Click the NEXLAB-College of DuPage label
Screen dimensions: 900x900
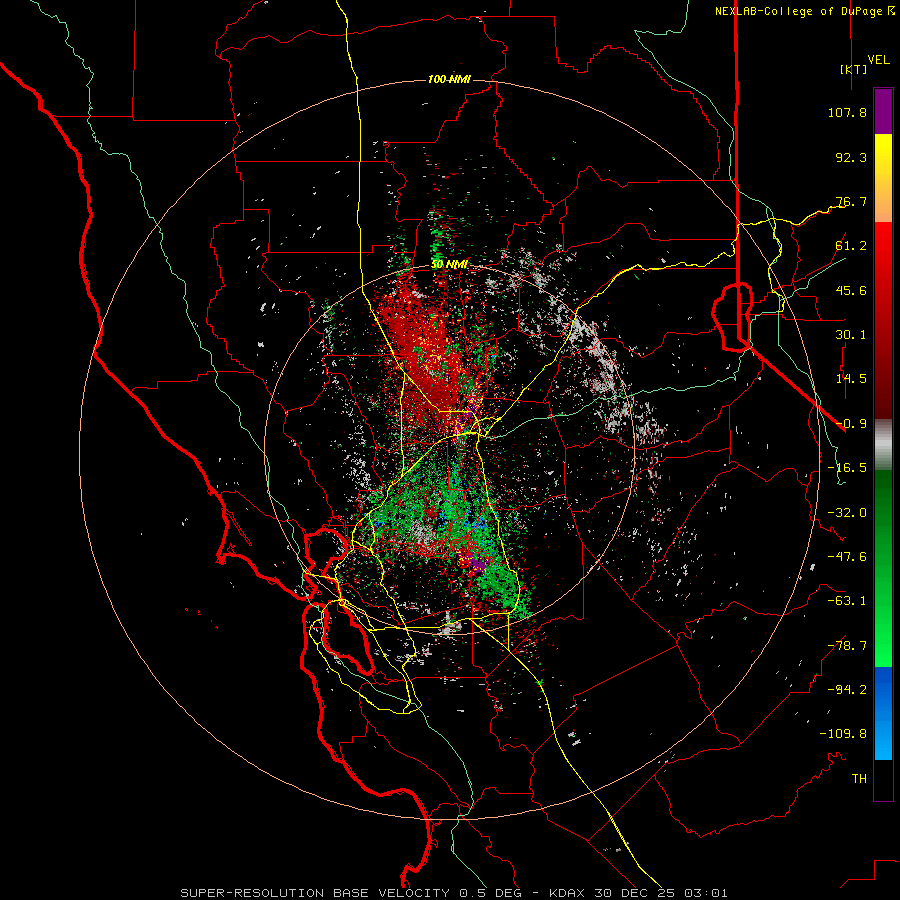click(804, 11)
